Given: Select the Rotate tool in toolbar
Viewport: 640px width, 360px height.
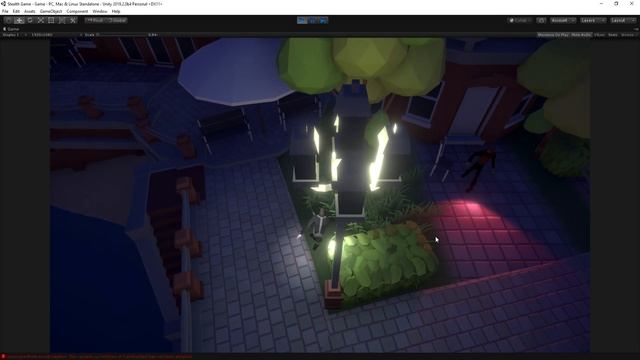Looking at the screenshot, I should [30, 20].
